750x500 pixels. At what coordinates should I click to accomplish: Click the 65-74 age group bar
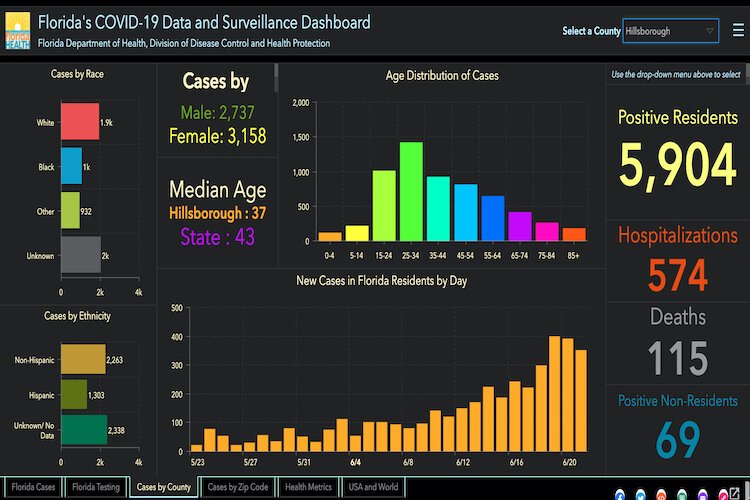[520, 226]
